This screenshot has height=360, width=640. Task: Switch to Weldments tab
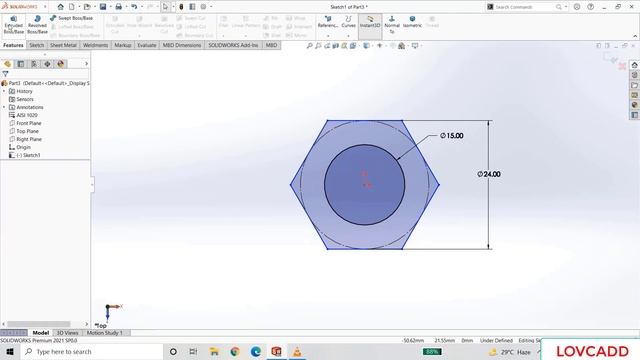point(95,45)
